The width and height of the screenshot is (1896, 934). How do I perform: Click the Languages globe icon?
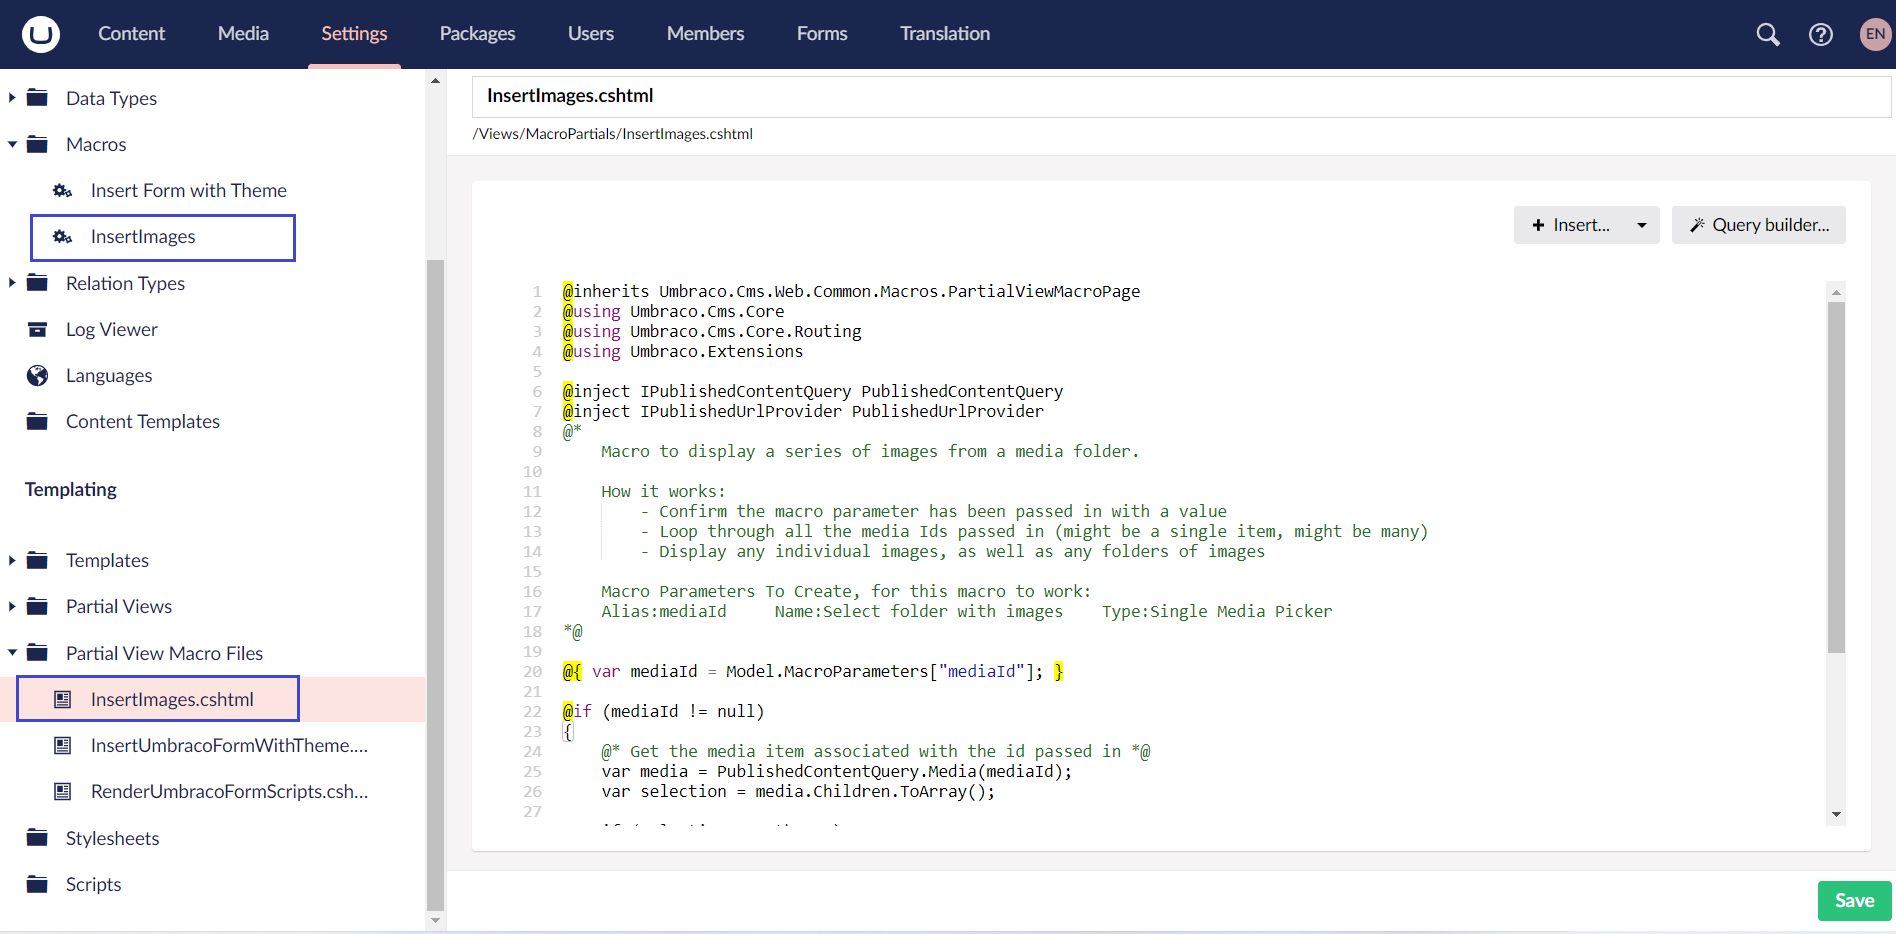(38, 376)
